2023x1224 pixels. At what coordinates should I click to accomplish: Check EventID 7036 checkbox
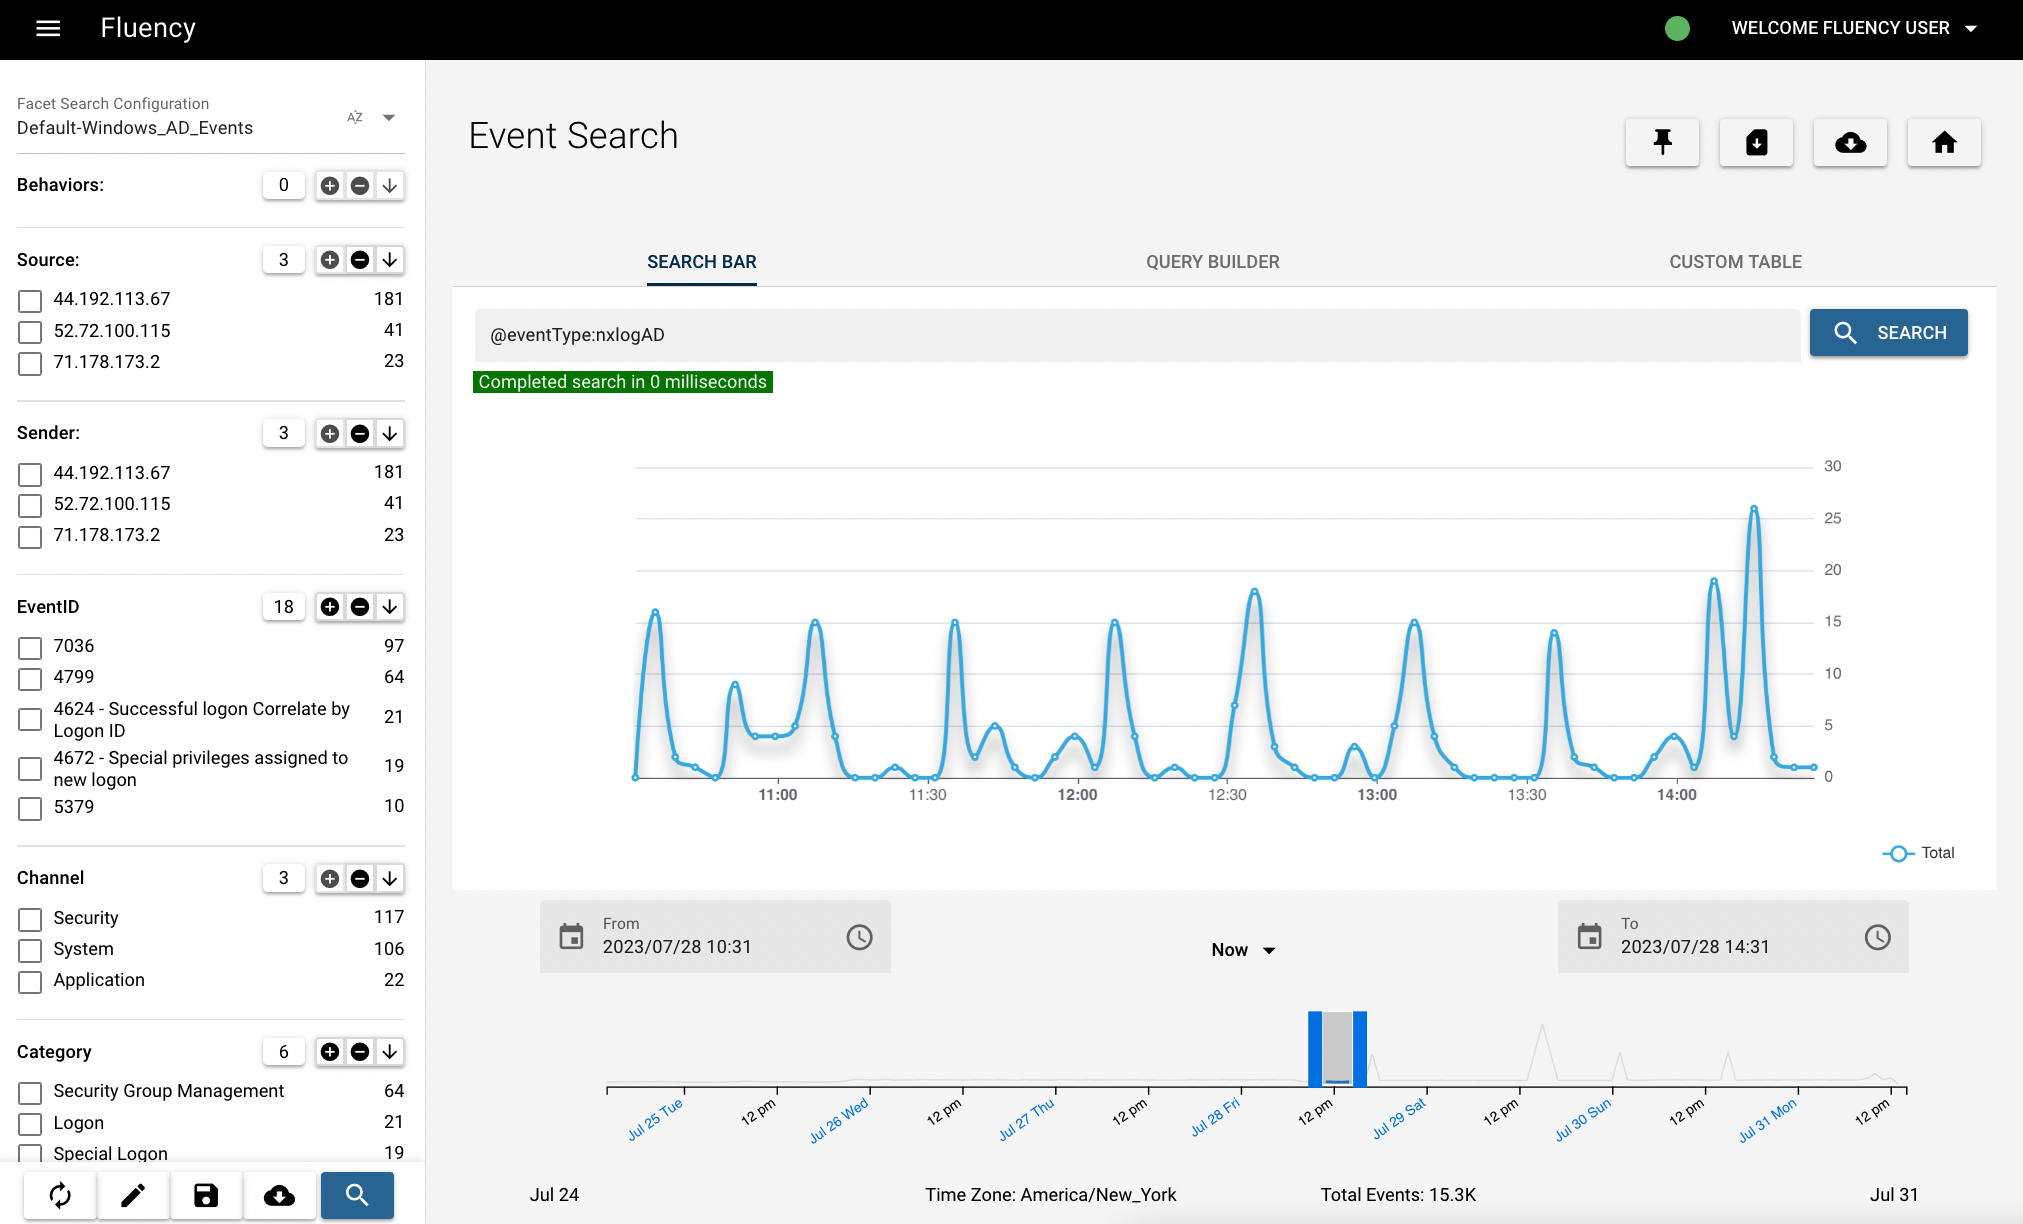[30, 648]
